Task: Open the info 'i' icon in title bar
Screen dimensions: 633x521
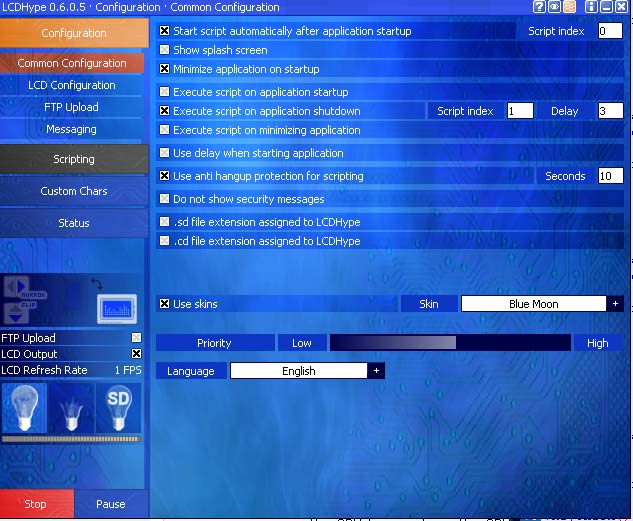Action: tap(591, 7)
